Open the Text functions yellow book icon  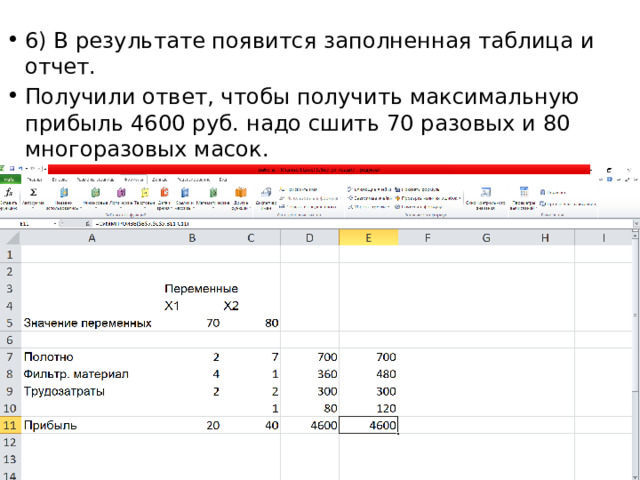click(145, 192)
